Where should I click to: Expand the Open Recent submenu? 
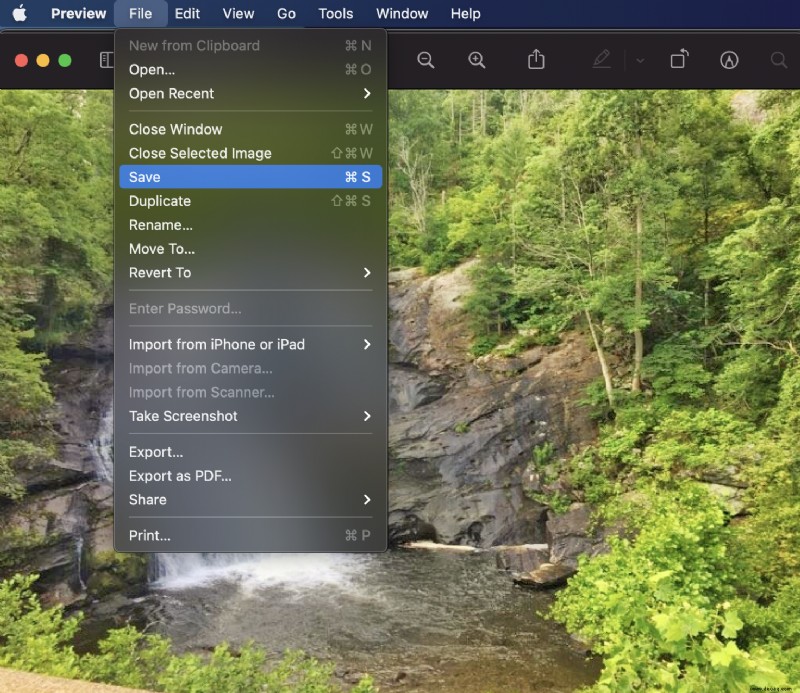click(x=251, y=93)
